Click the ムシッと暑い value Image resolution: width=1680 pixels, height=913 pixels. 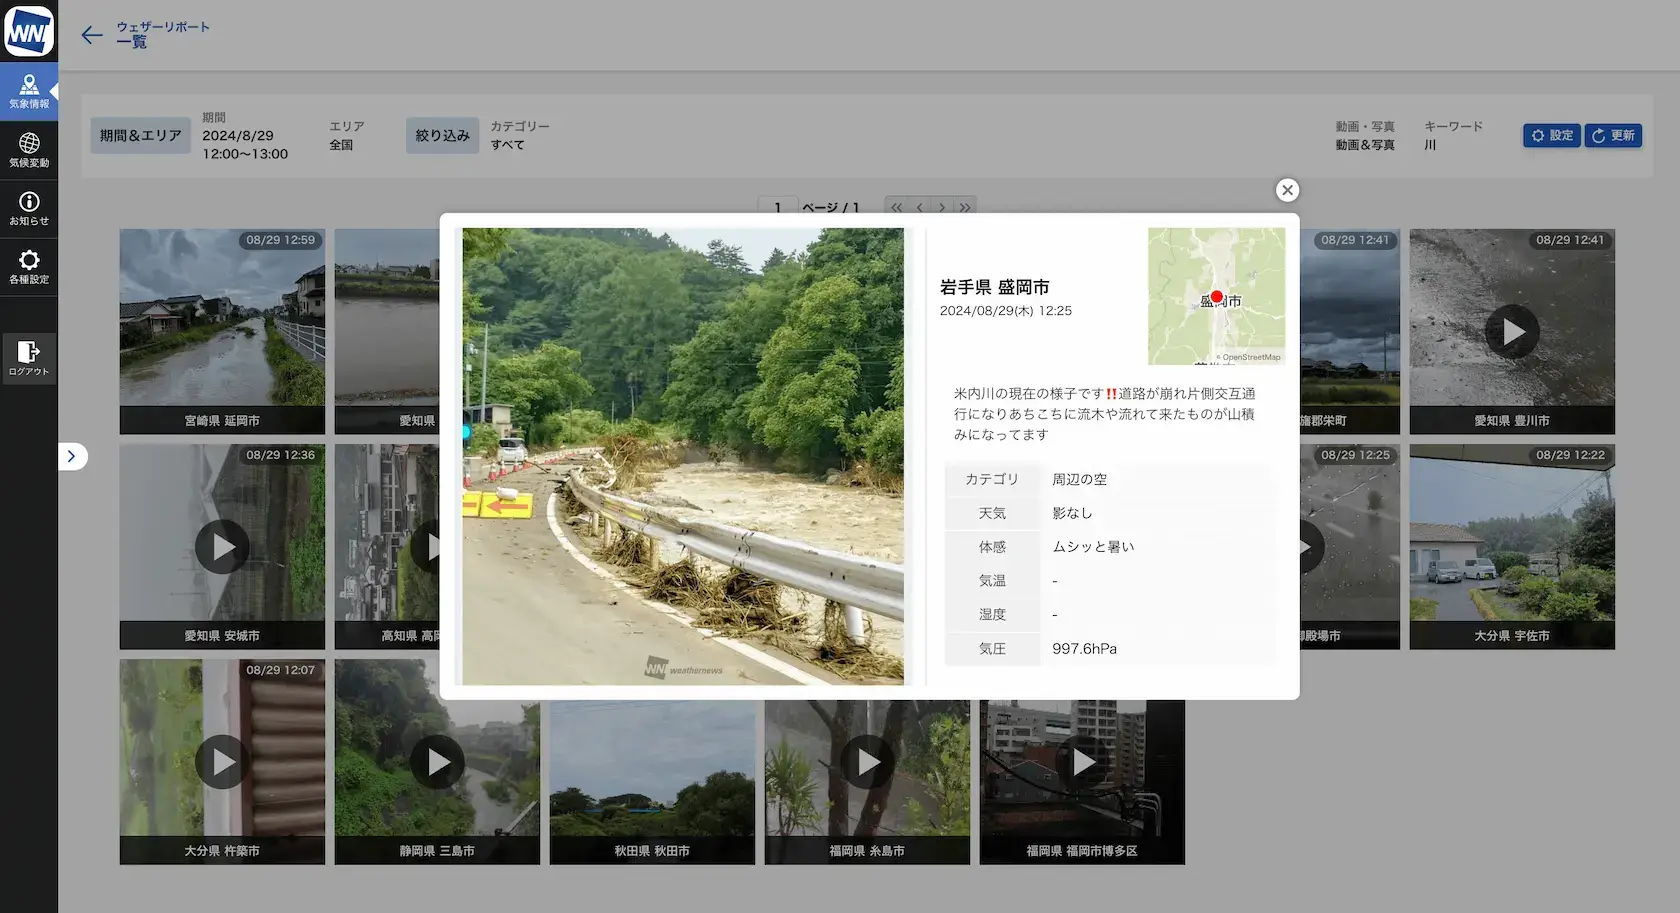coord(1093,546)
